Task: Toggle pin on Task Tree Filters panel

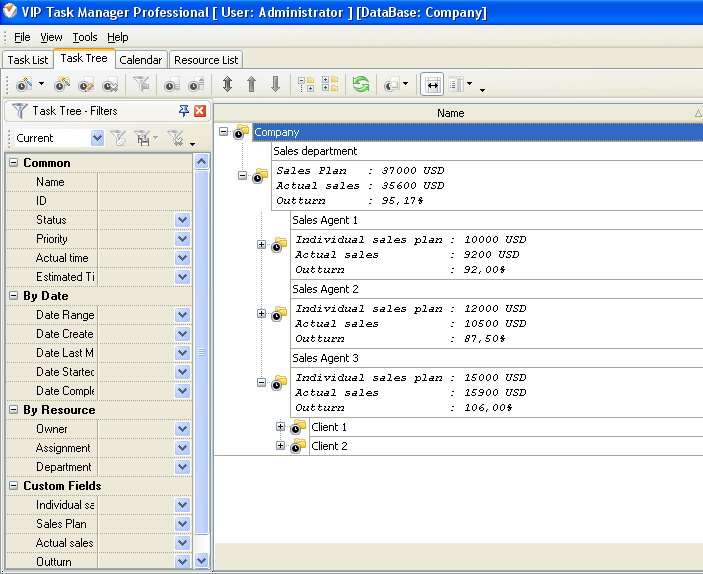Action: [x=183, y=111]
